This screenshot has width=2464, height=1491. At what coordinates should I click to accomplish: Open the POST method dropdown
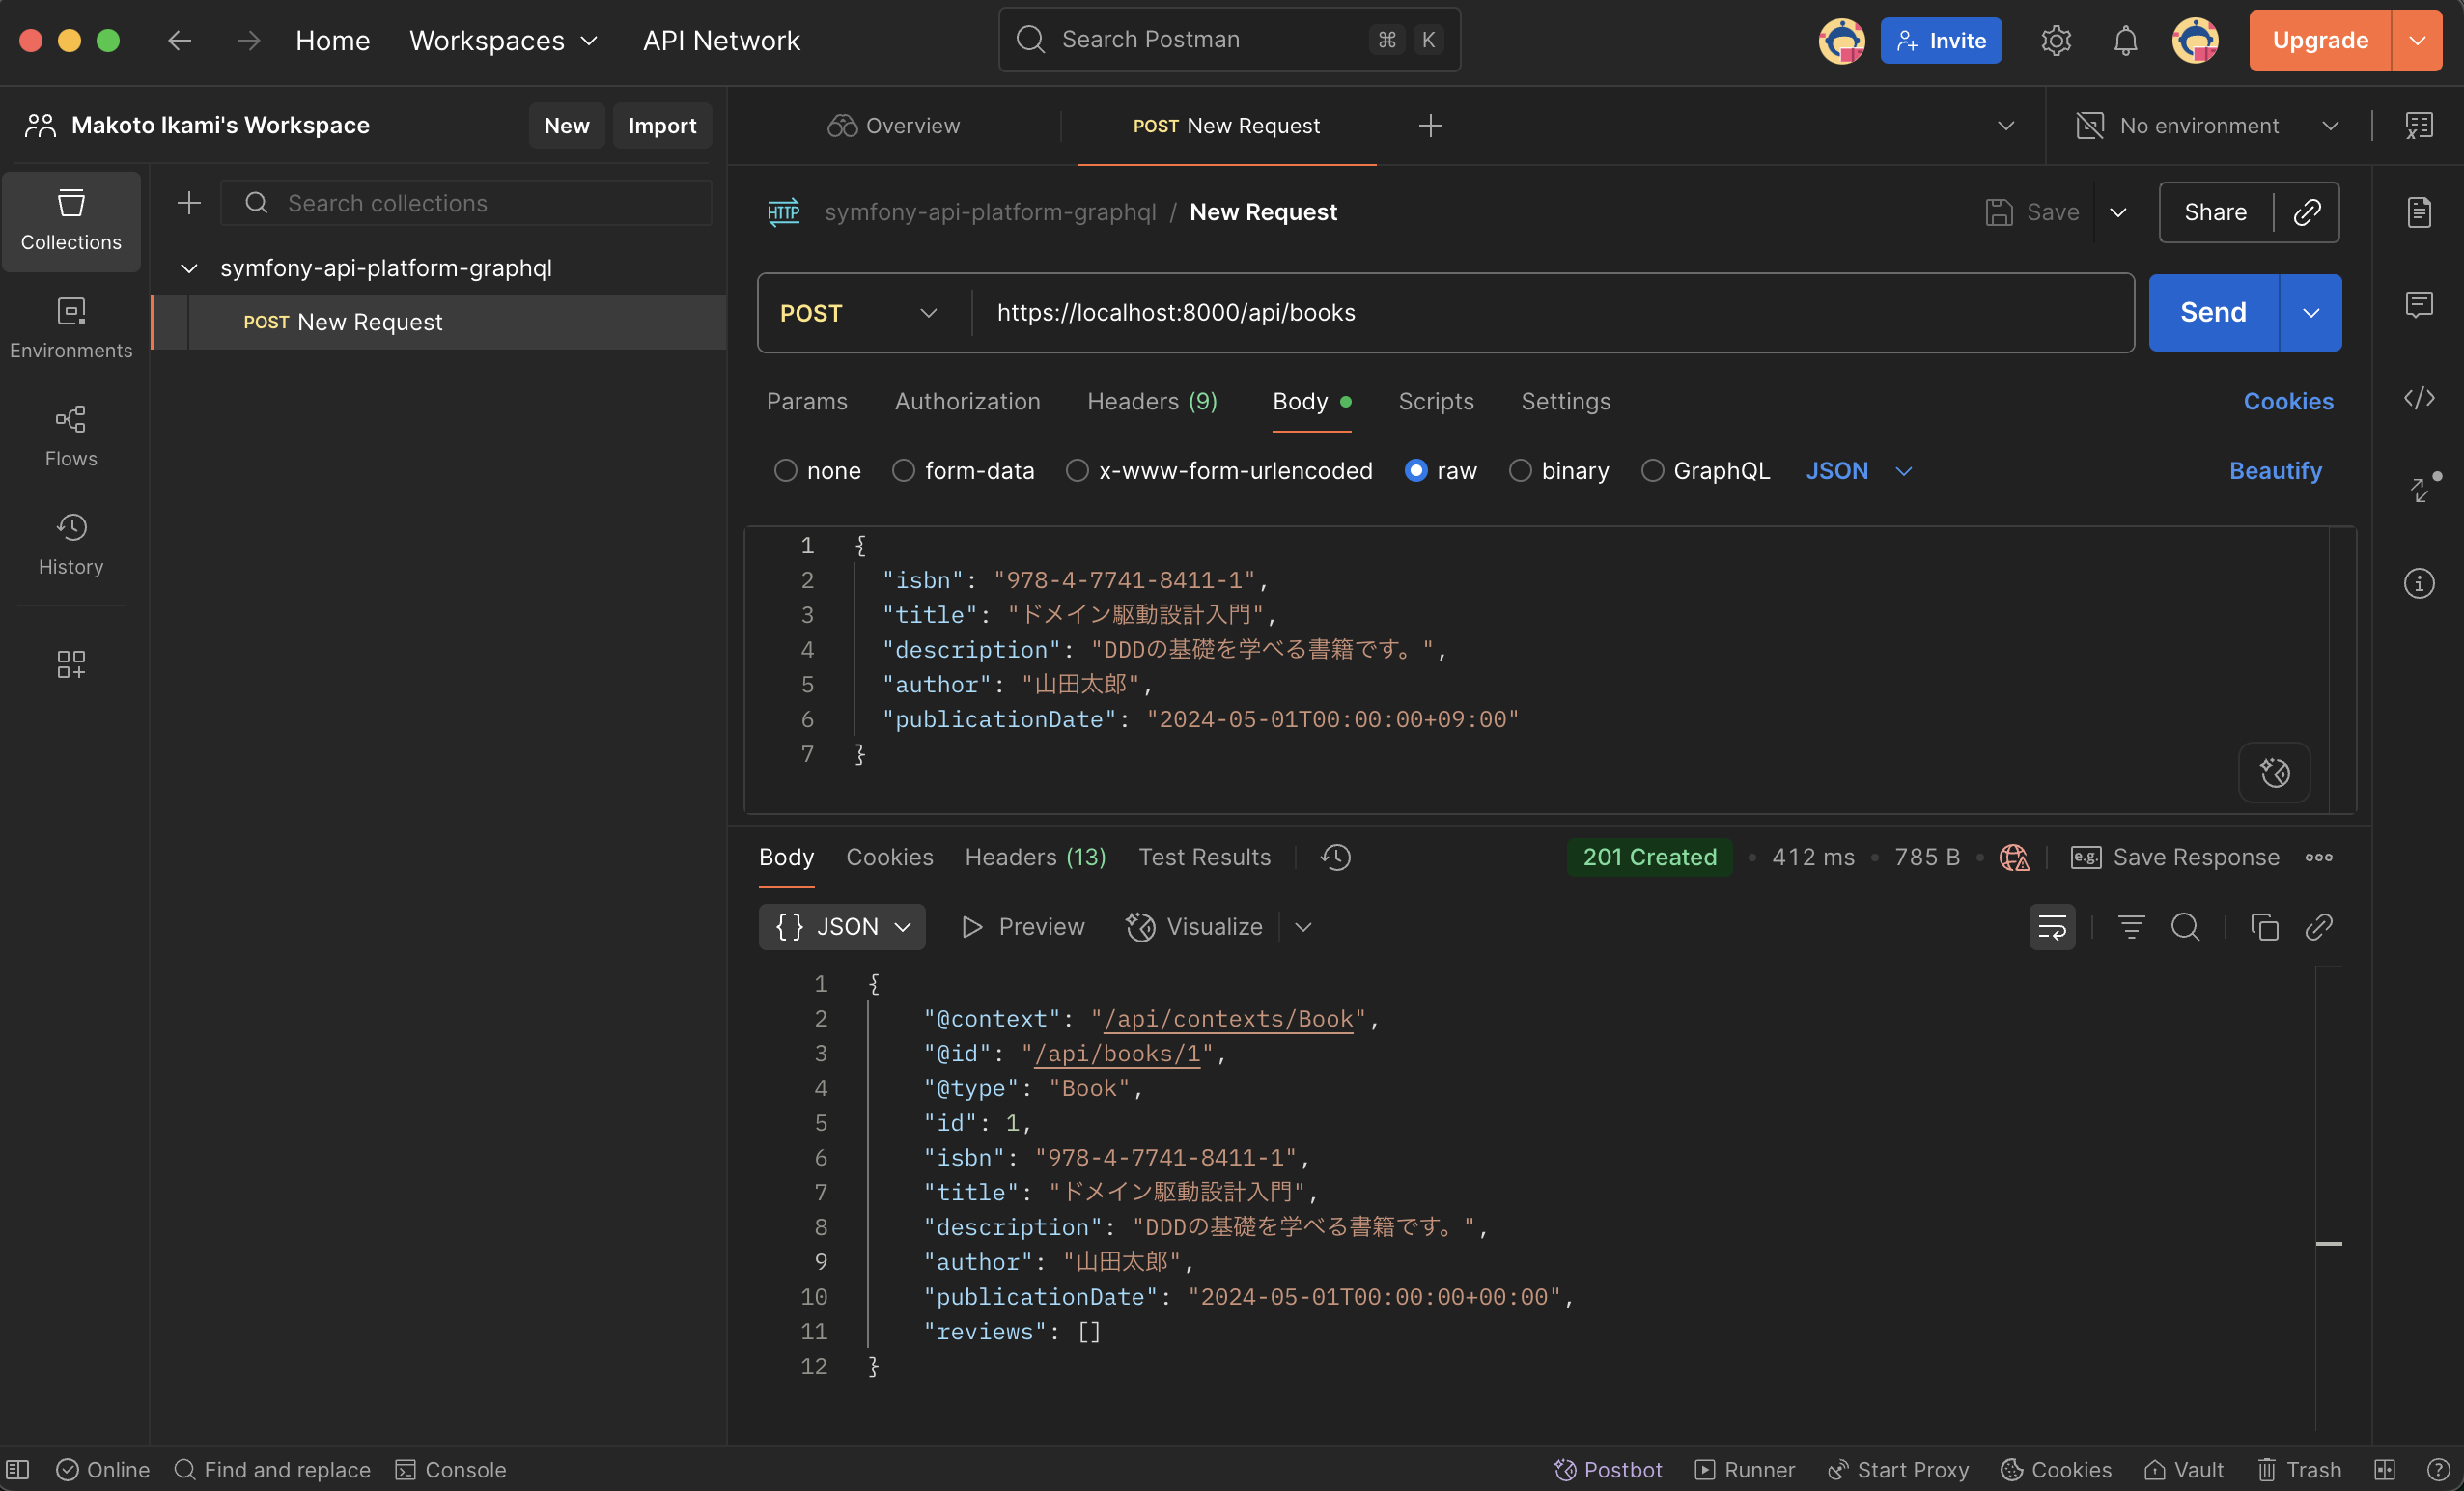pos(859,313)
